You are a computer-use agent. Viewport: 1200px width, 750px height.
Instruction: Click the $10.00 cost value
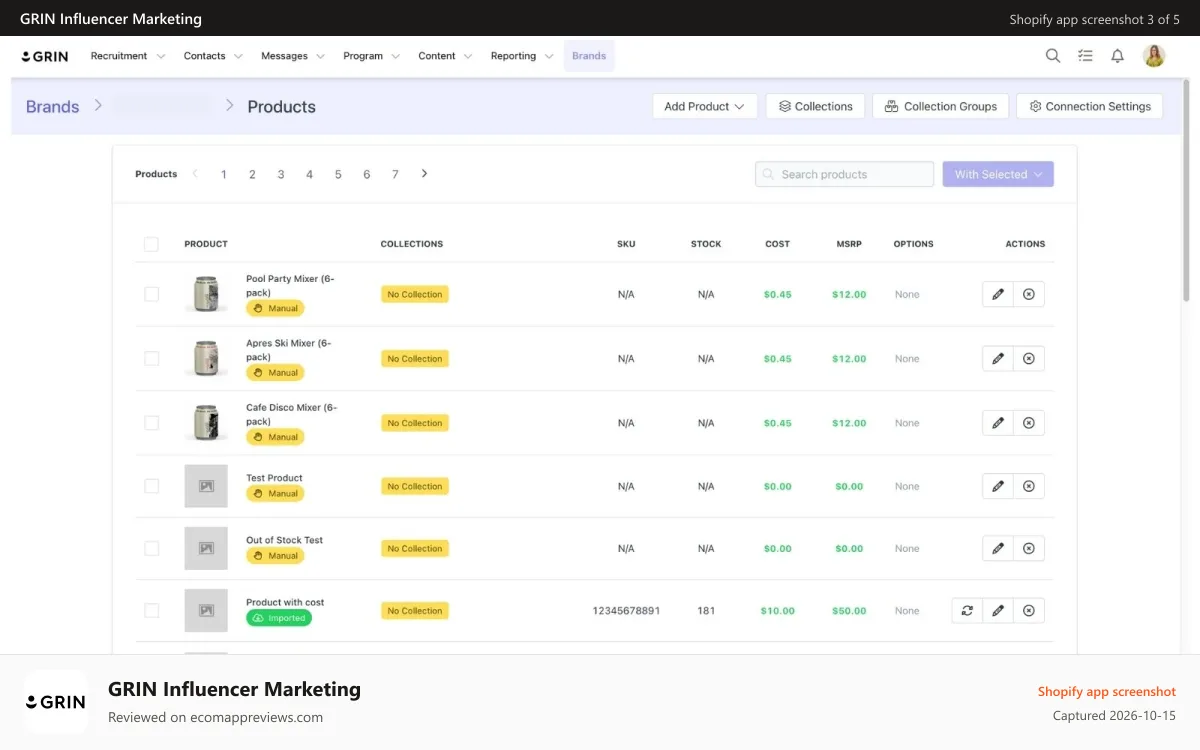pos(777,611)
